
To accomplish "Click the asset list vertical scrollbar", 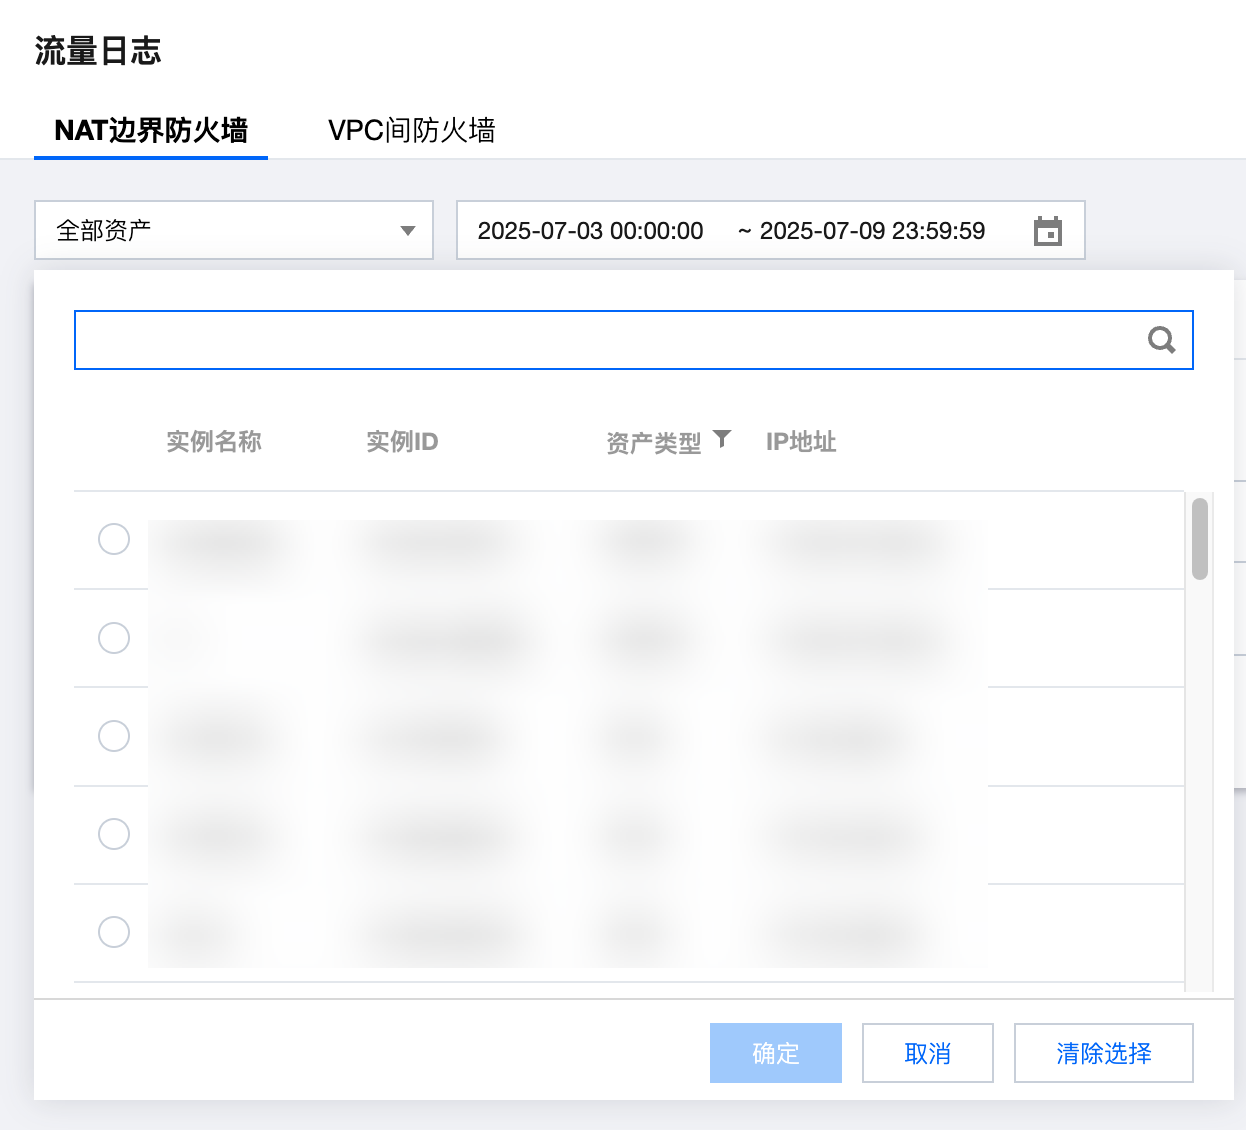I will pos(1200,540).
